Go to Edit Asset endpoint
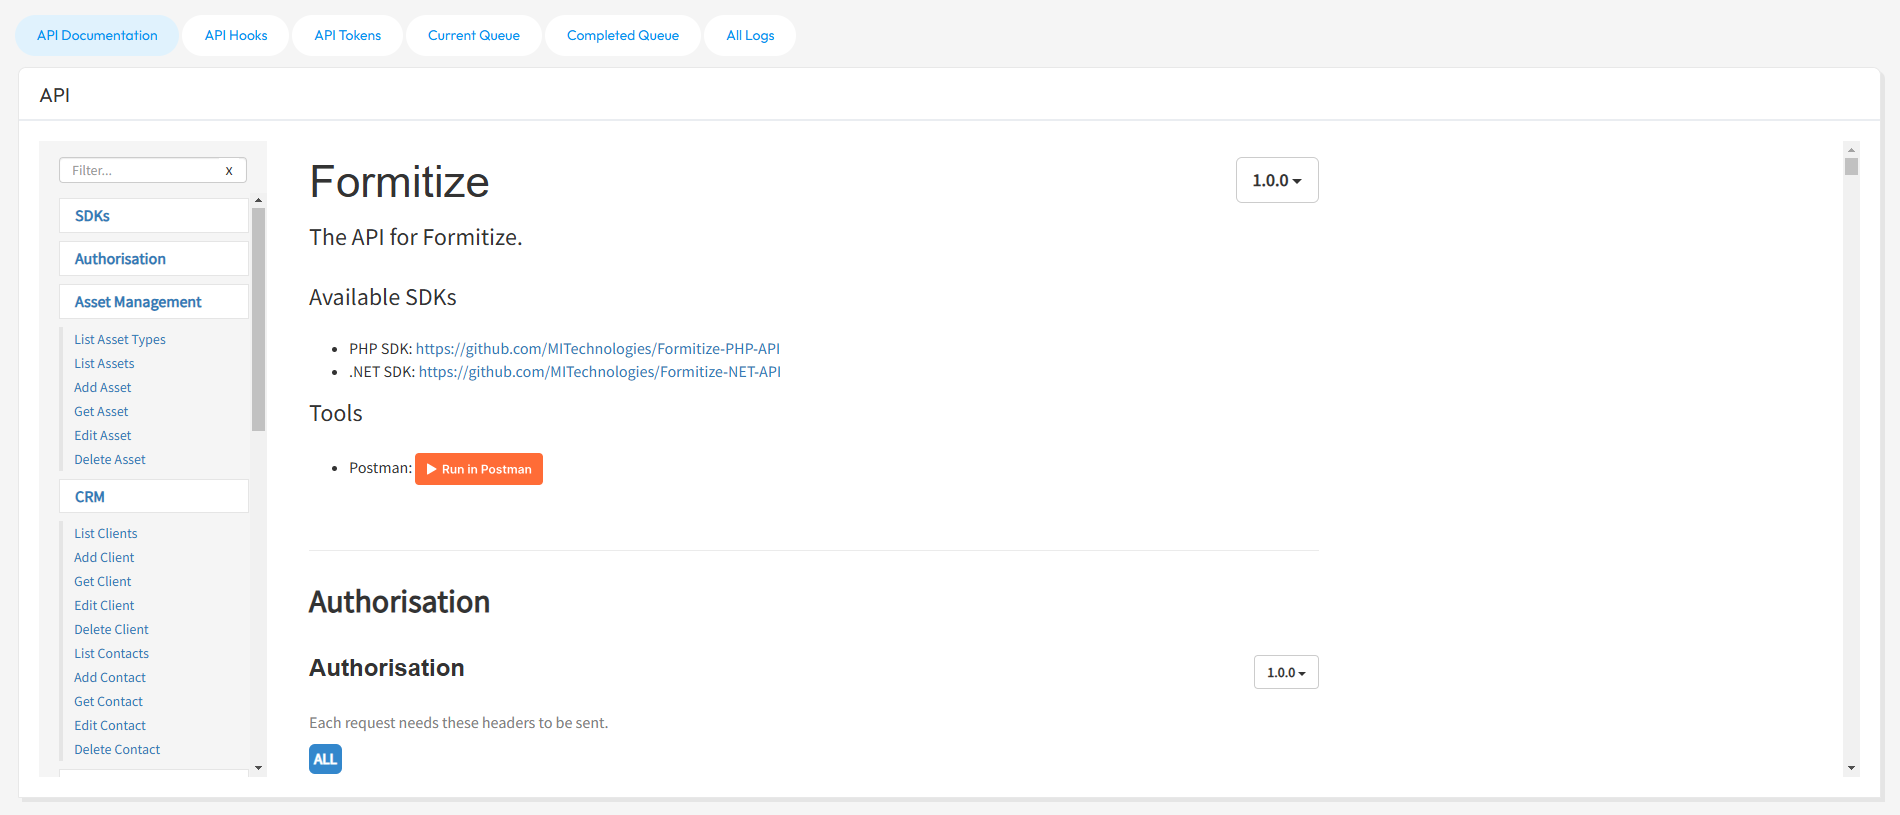This screenshot has height=815, width=1900. click(102, 436)
